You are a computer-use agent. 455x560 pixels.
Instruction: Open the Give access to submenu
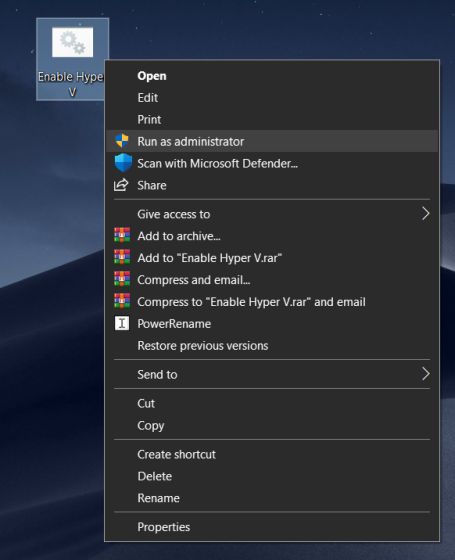coord(272,214)
